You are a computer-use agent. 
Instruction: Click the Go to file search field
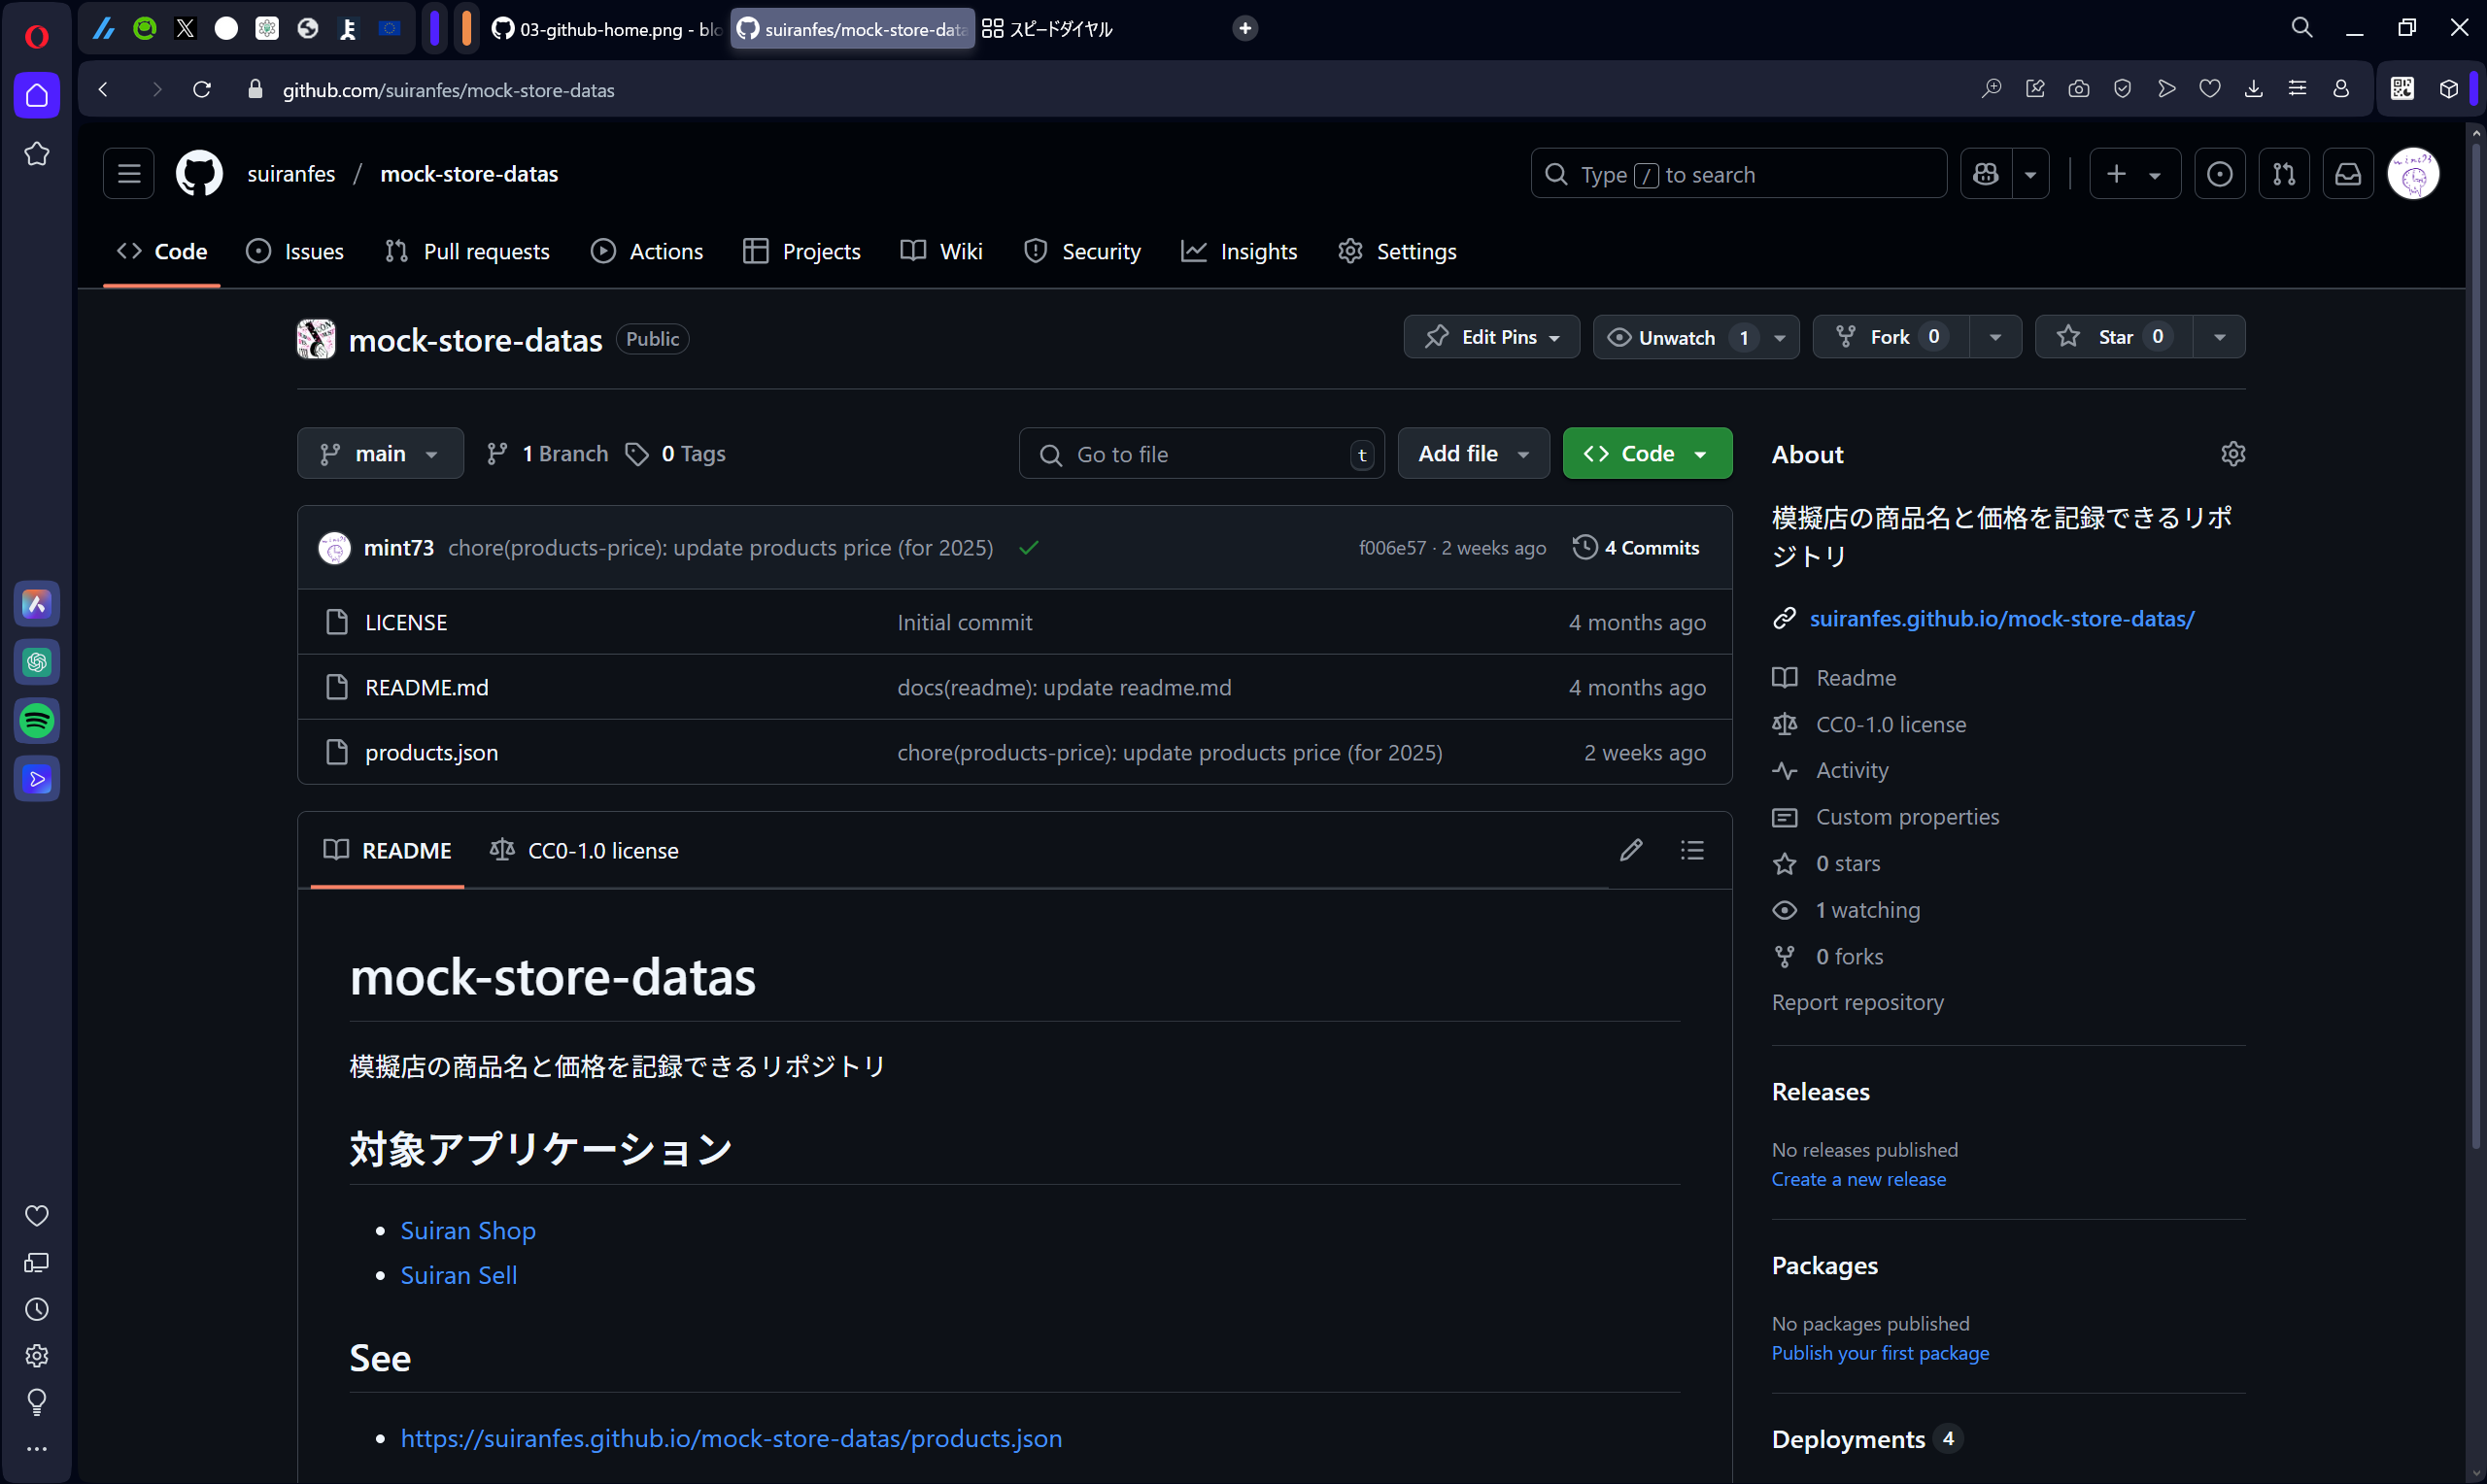point(1200,453)
